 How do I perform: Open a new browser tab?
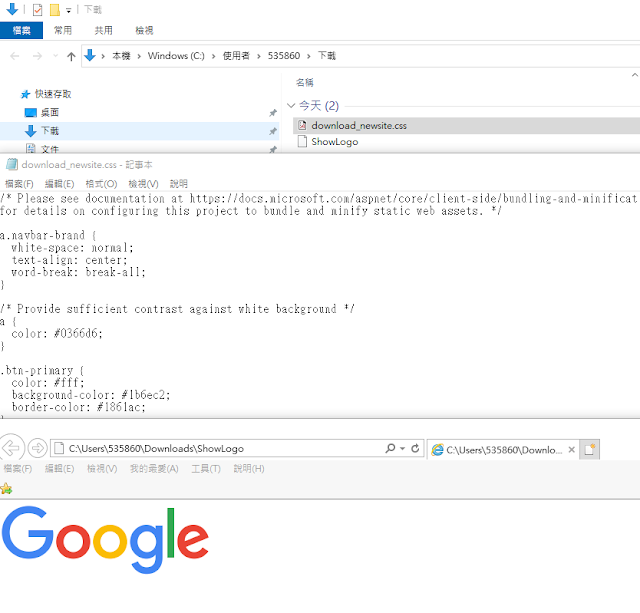click(590, 449)
